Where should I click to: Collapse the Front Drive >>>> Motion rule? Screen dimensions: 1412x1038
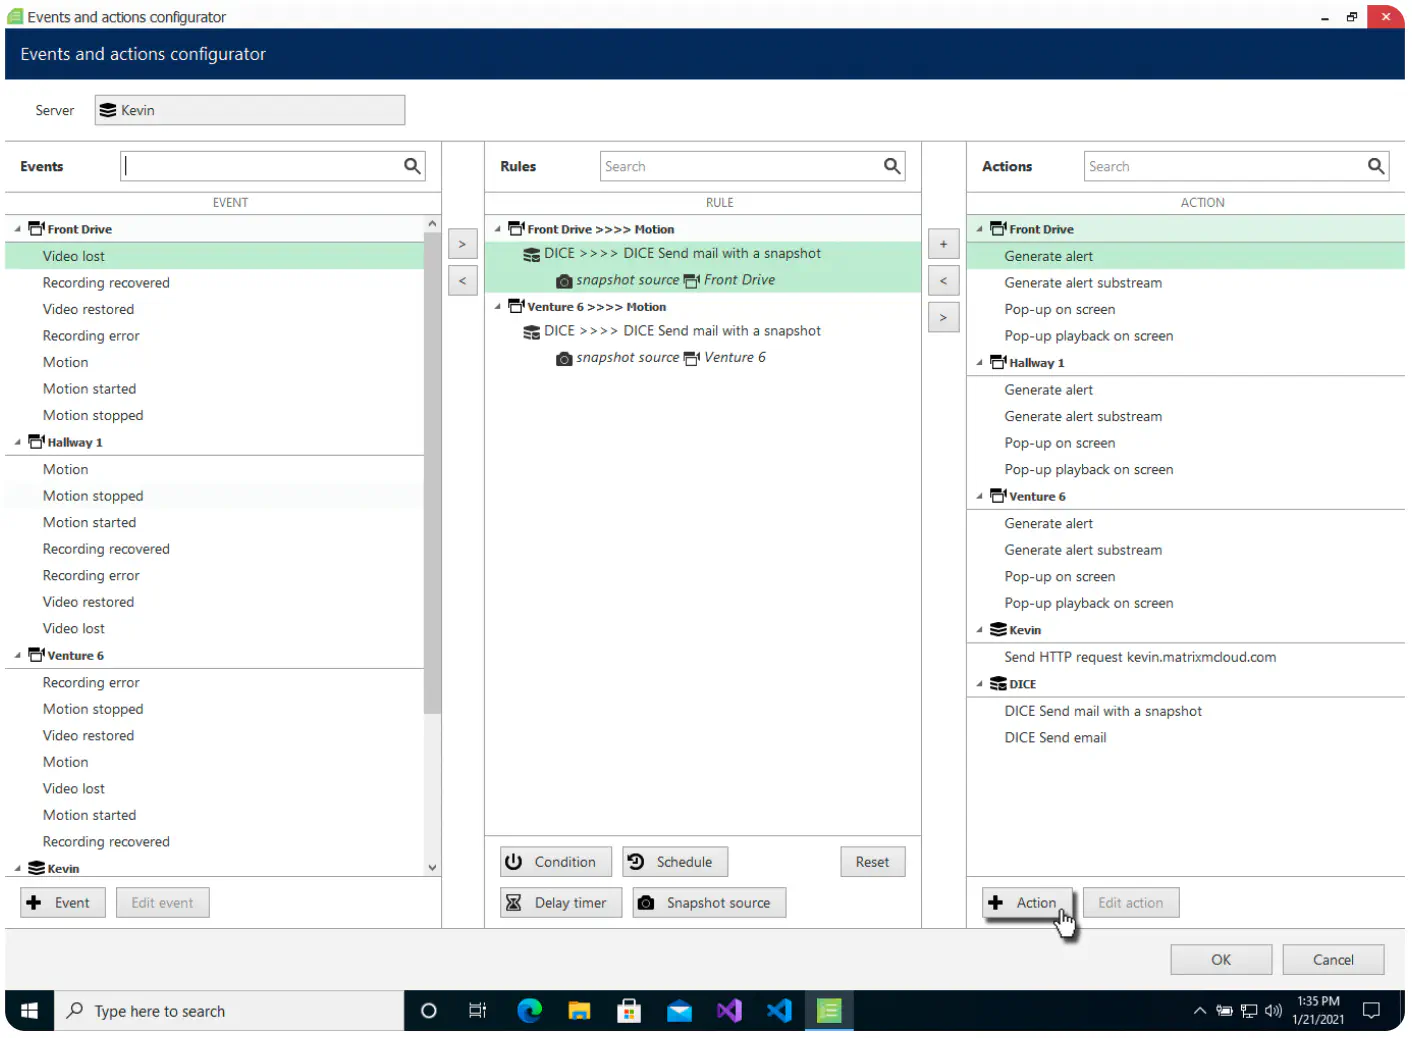(x=497, y=229)
